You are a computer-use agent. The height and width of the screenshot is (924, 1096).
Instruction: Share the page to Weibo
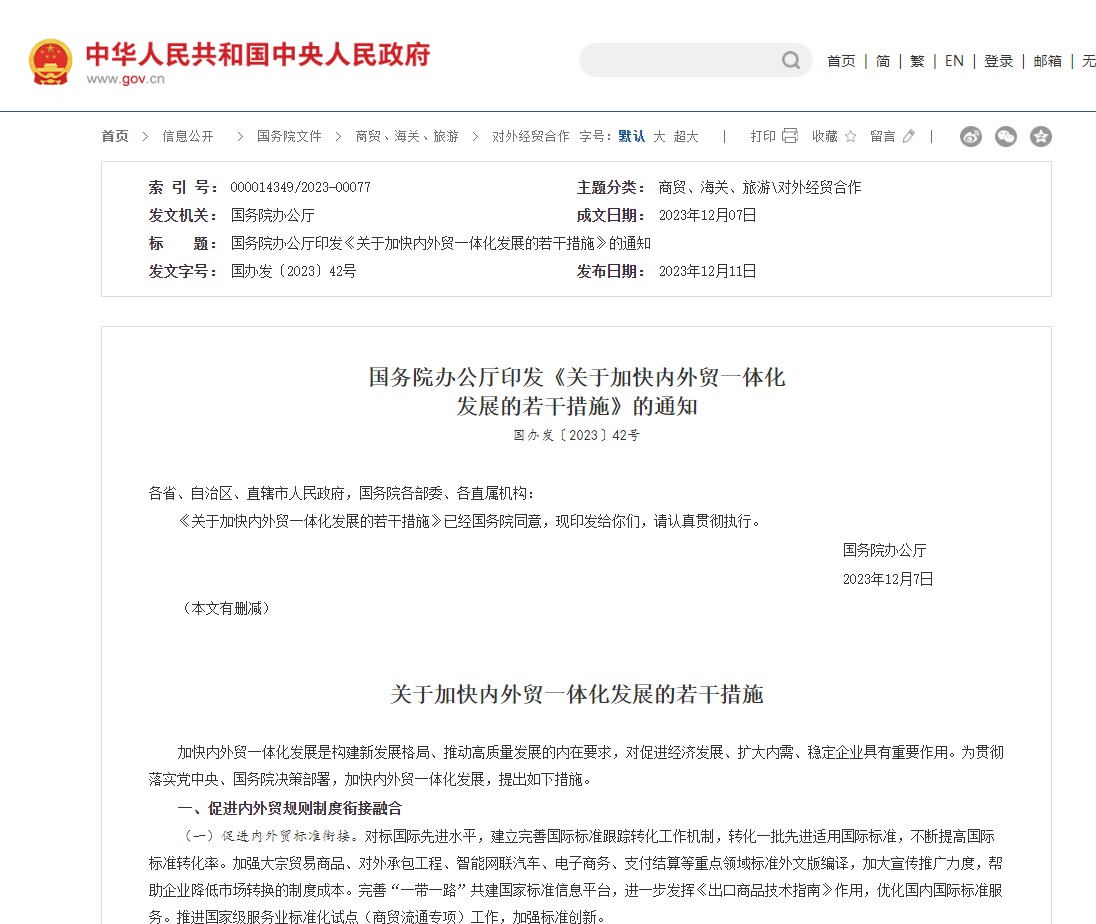[971, 136]
